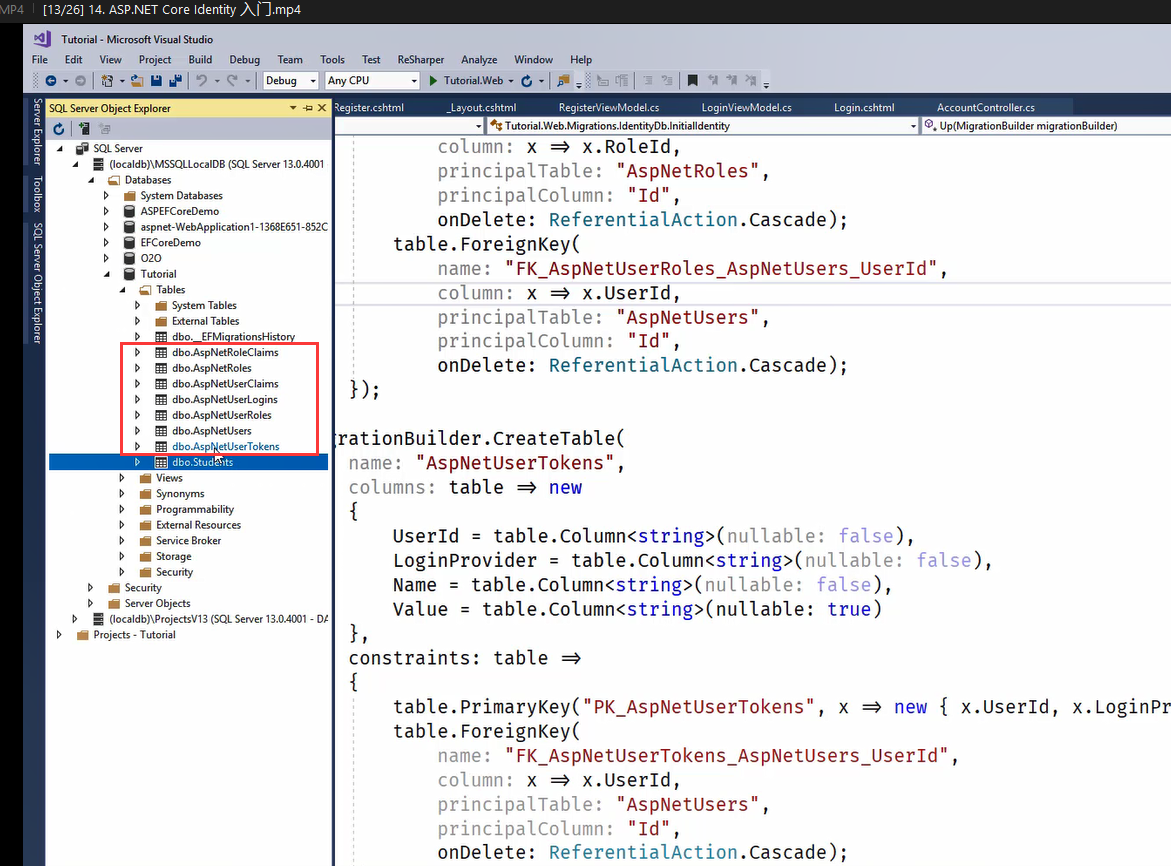This screenshot has width=1171, height=866.
Task: Open the Debug configuration dropdown
Action: (x=291, y=81)
